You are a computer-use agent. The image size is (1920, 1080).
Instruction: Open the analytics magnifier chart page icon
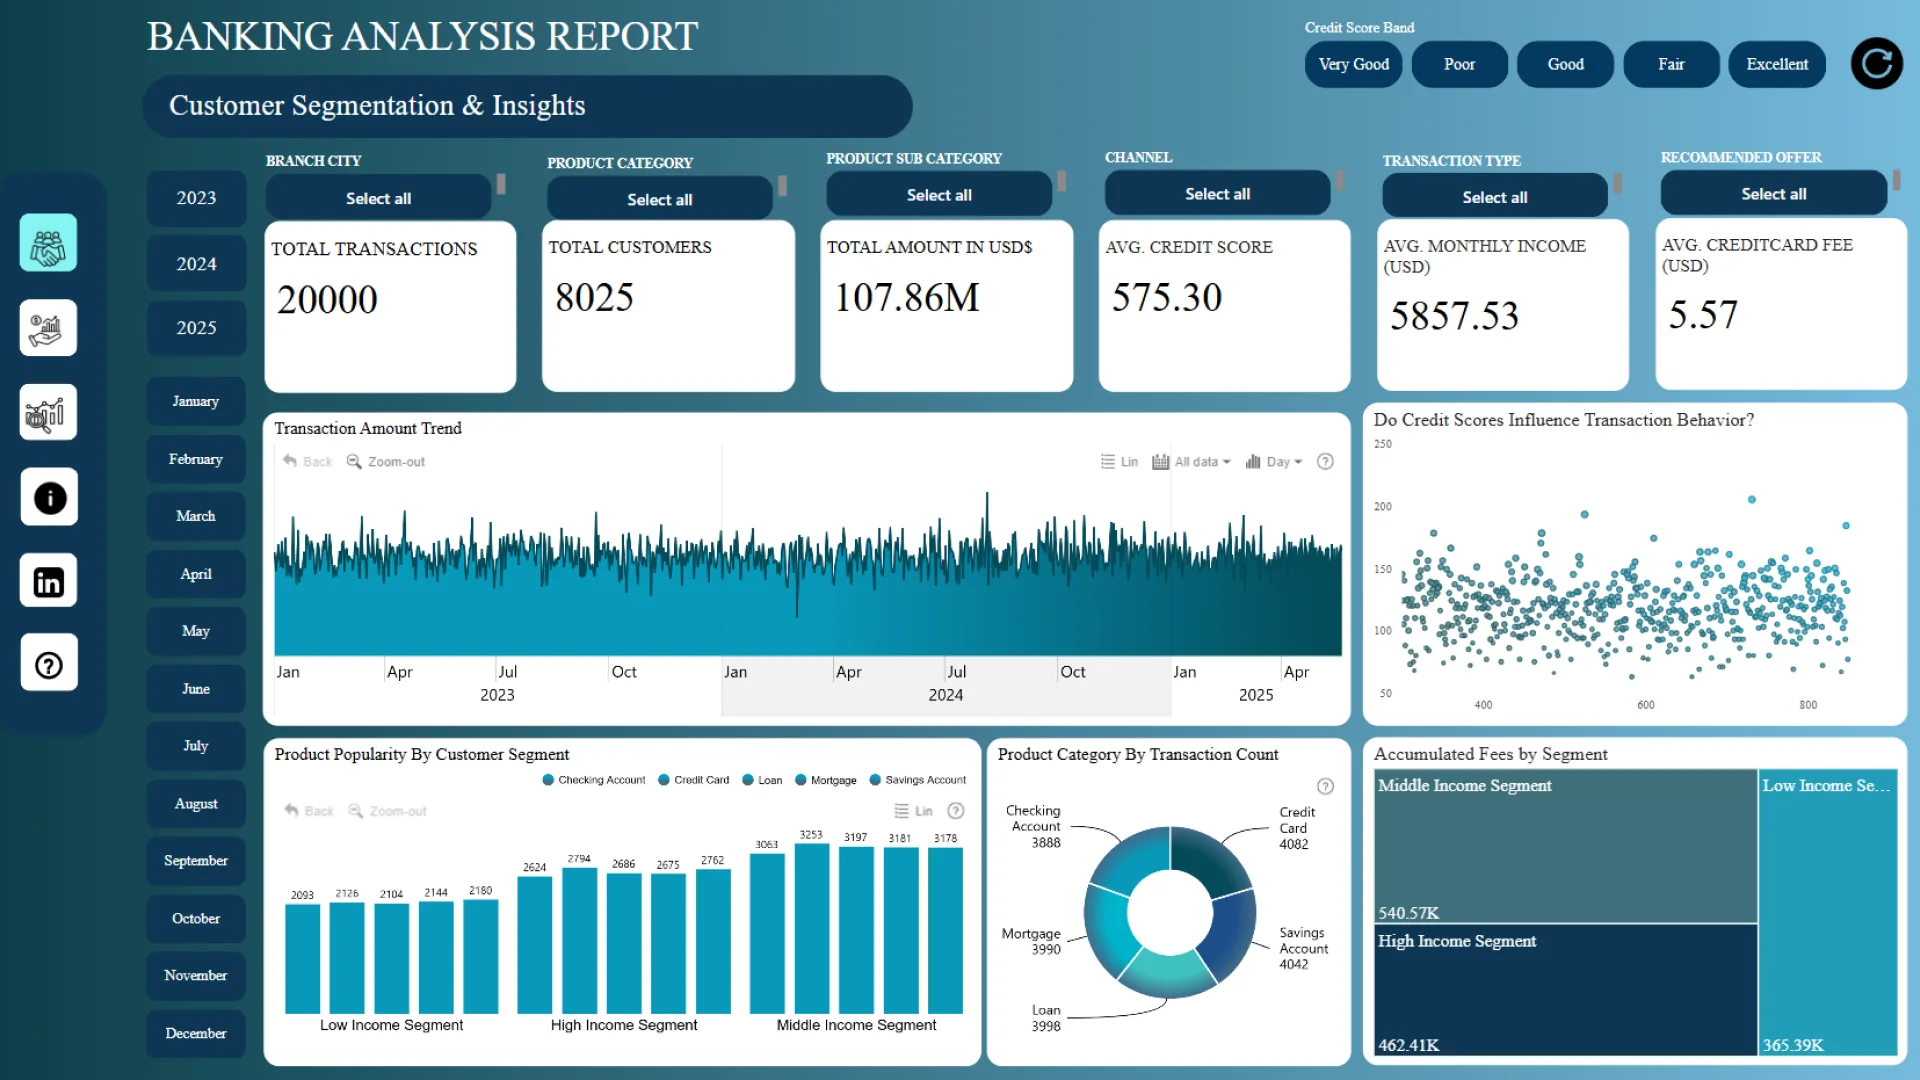point(48,412)
